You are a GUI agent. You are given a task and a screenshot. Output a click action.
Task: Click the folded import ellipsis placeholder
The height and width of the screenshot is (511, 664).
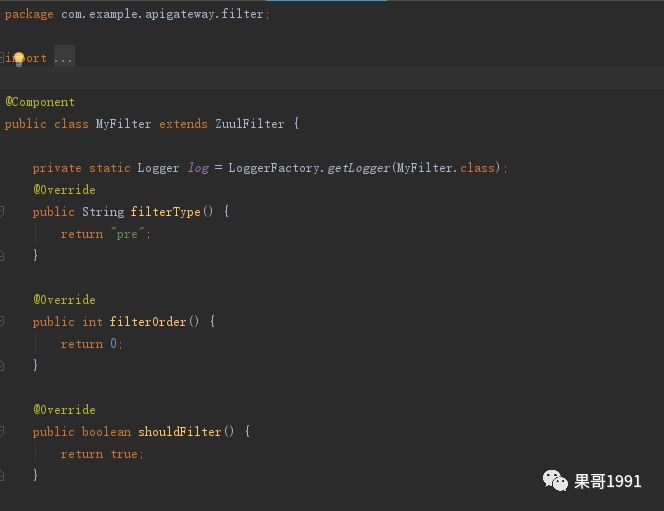pyautogui.click(x=64, y=58)
